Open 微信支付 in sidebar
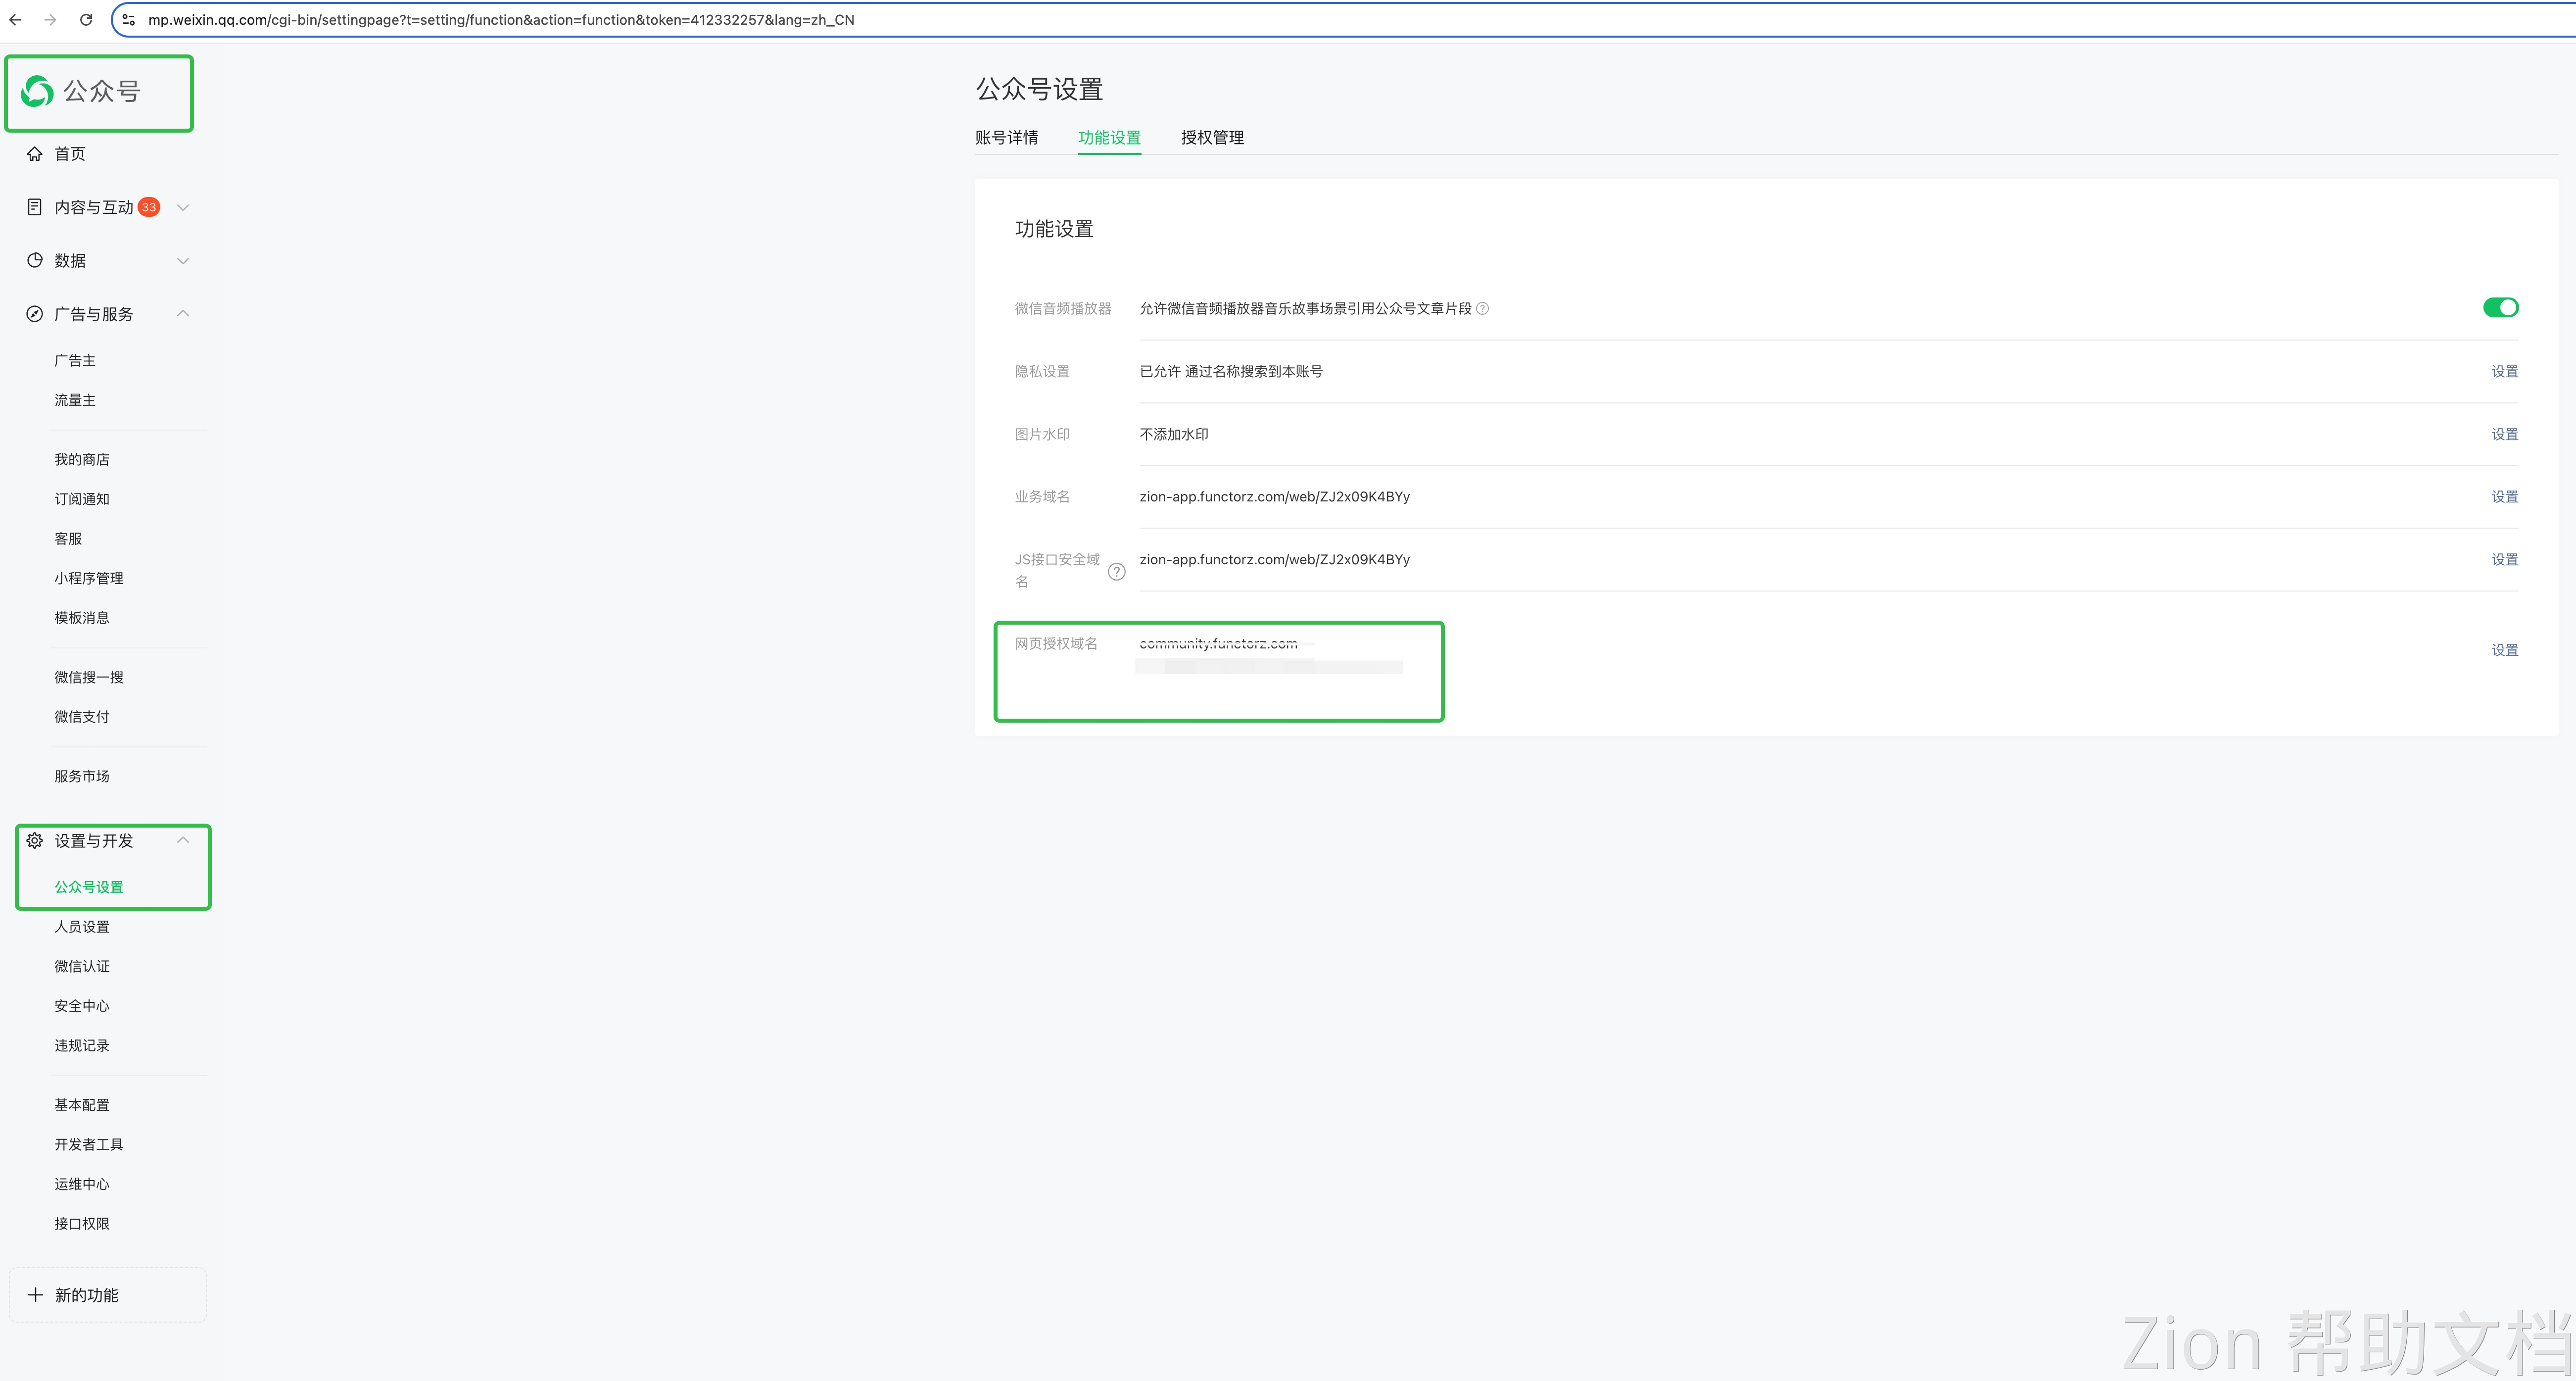This screenshot has height=1381, width=2576. point(82,717)
